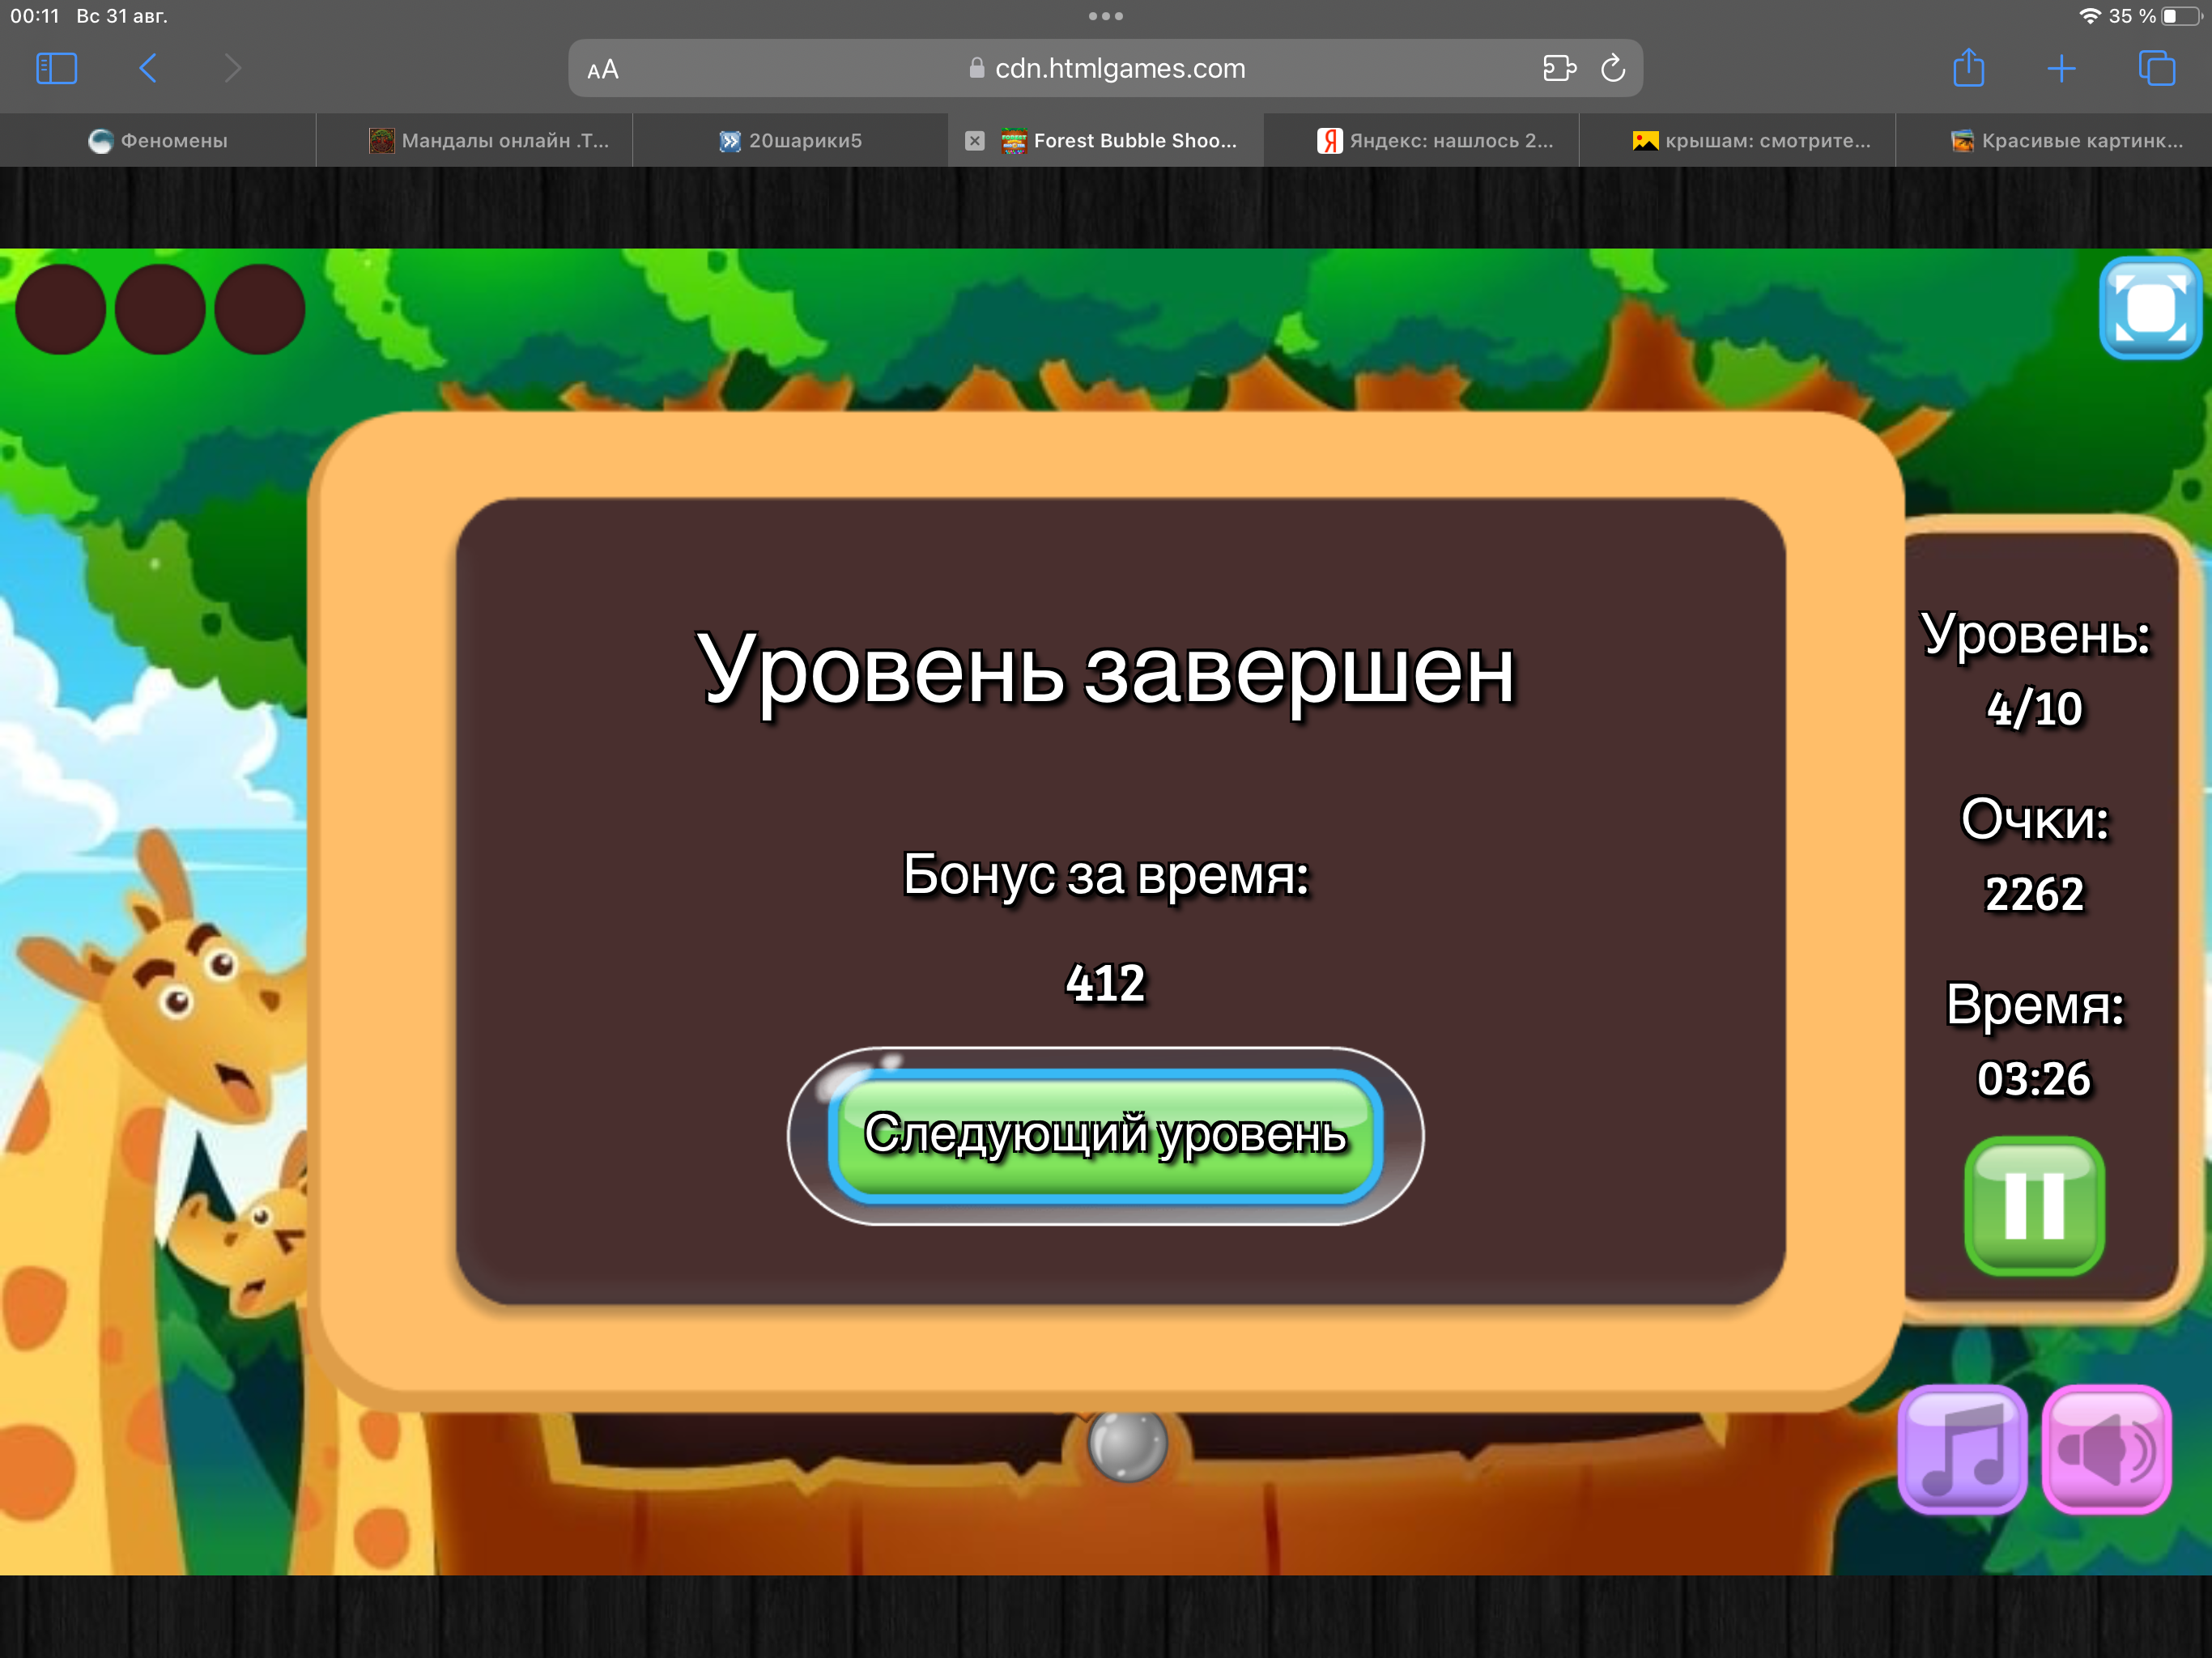
Task: Click the Бонус за время label
Action: (1105, 875)
